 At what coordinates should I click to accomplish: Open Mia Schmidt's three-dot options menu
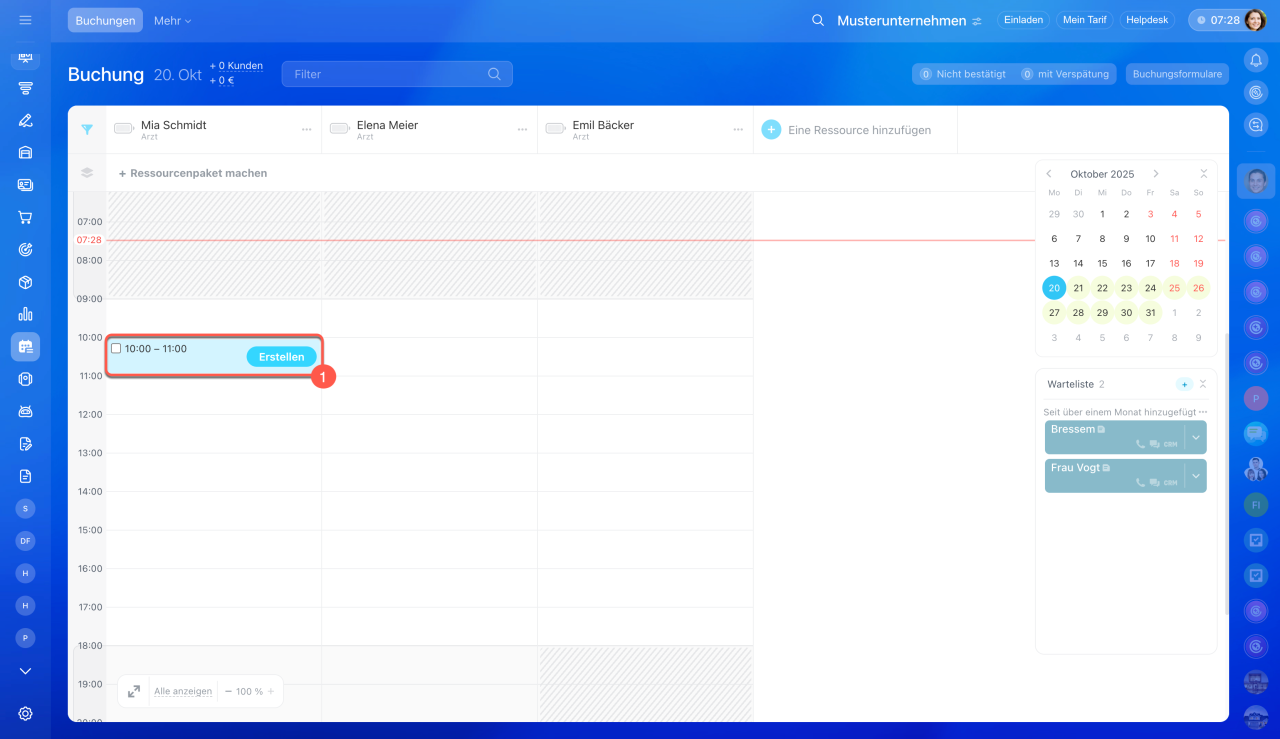[x=307, y=130]
